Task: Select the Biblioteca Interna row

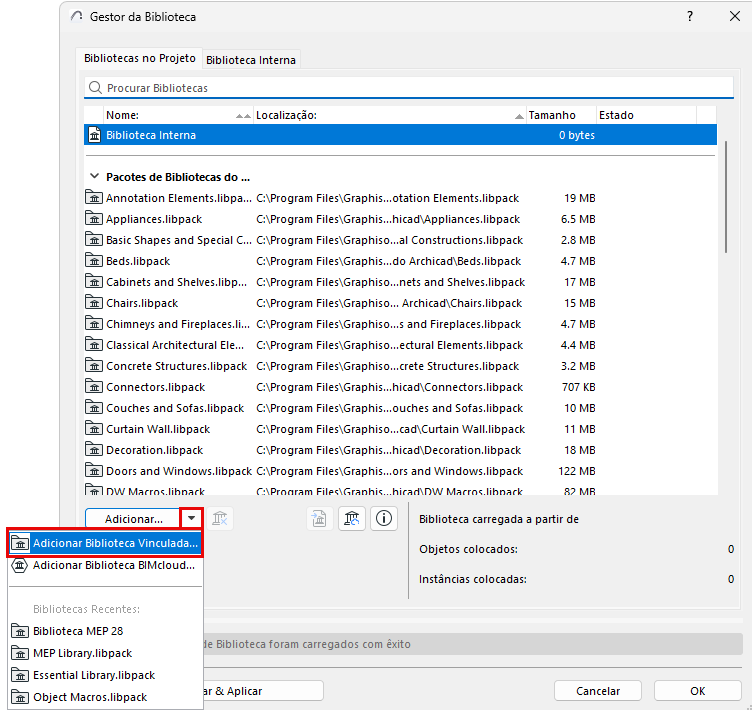Action: pos(400,135)
